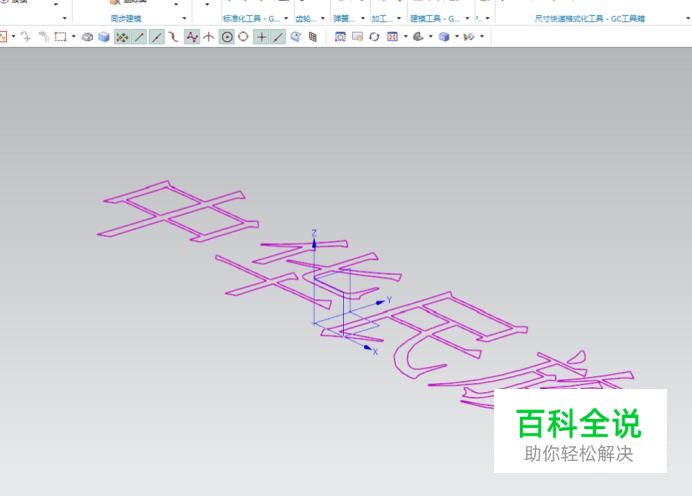
Task: Open the rendering style dropdown arrow
Action: (431, 36)
